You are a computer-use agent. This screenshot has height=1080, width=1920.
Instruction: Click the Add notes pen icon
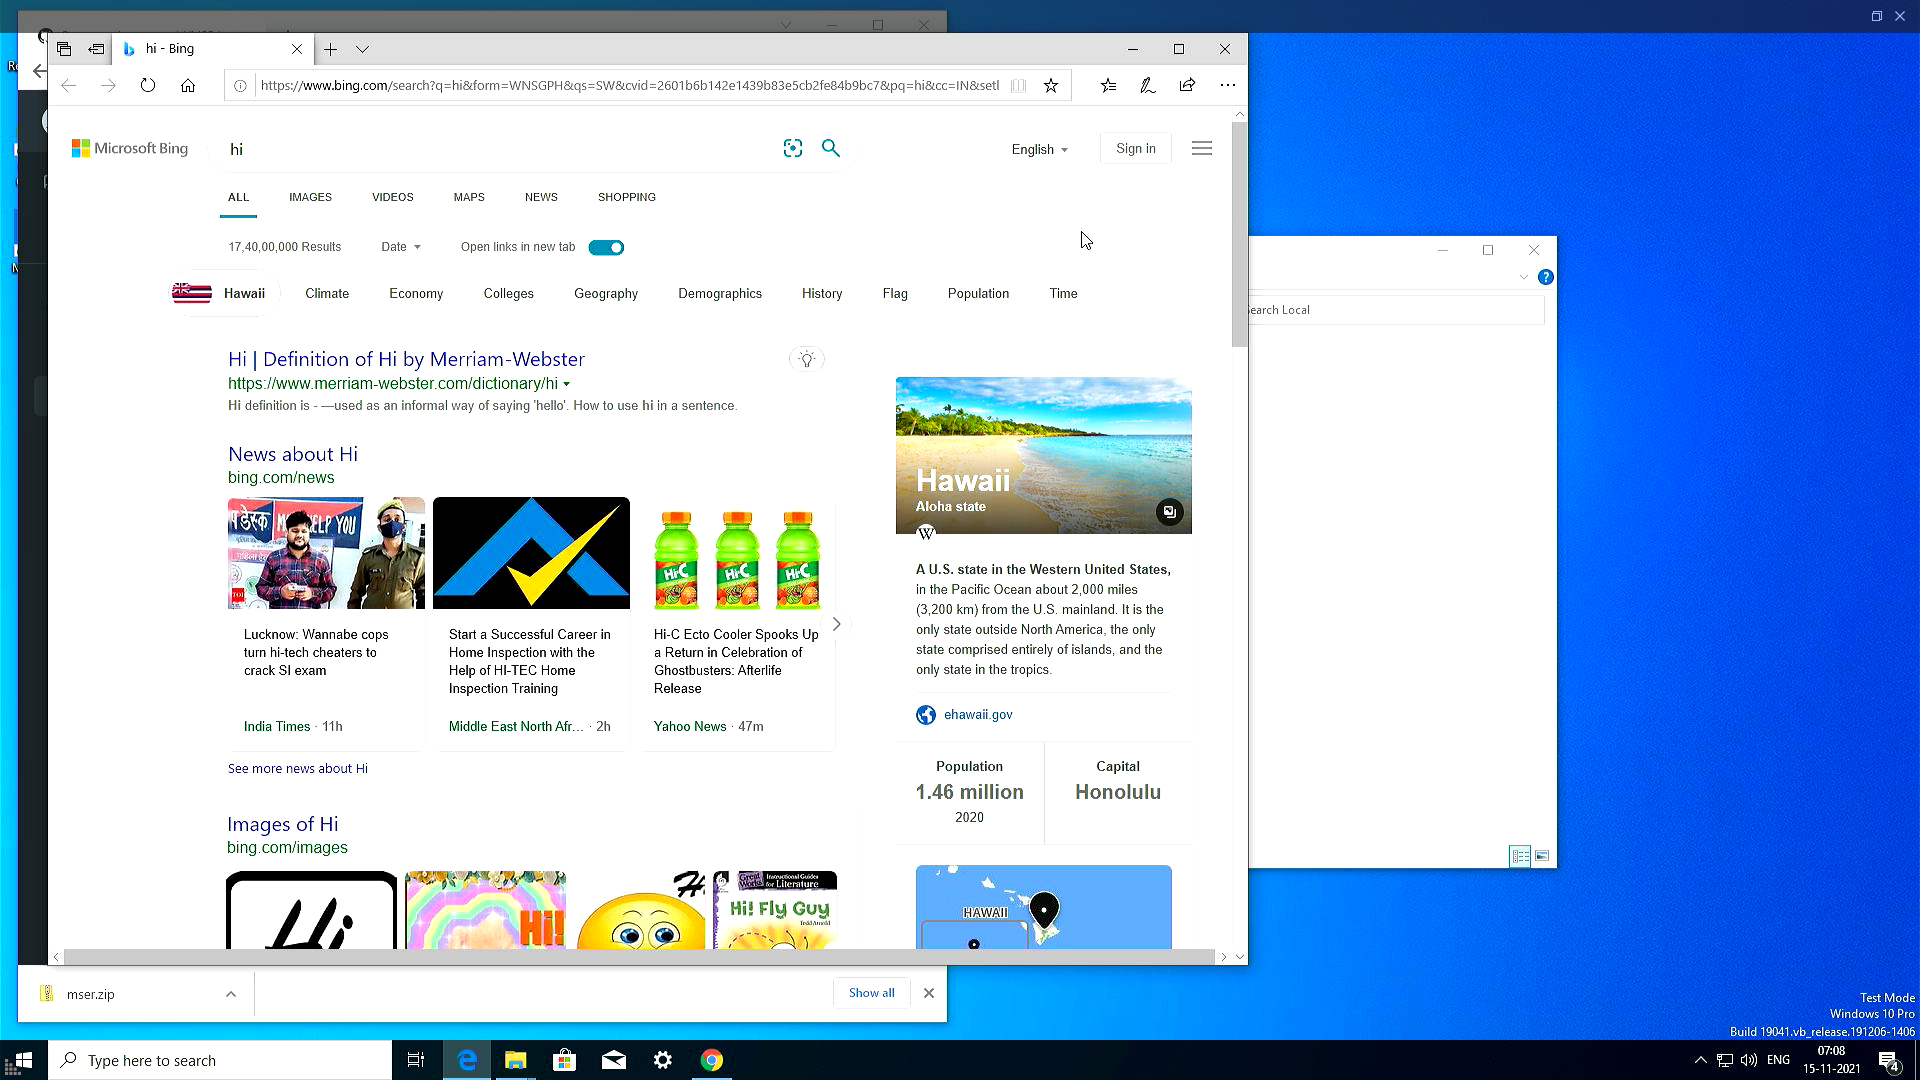[x=1148, y=86]
